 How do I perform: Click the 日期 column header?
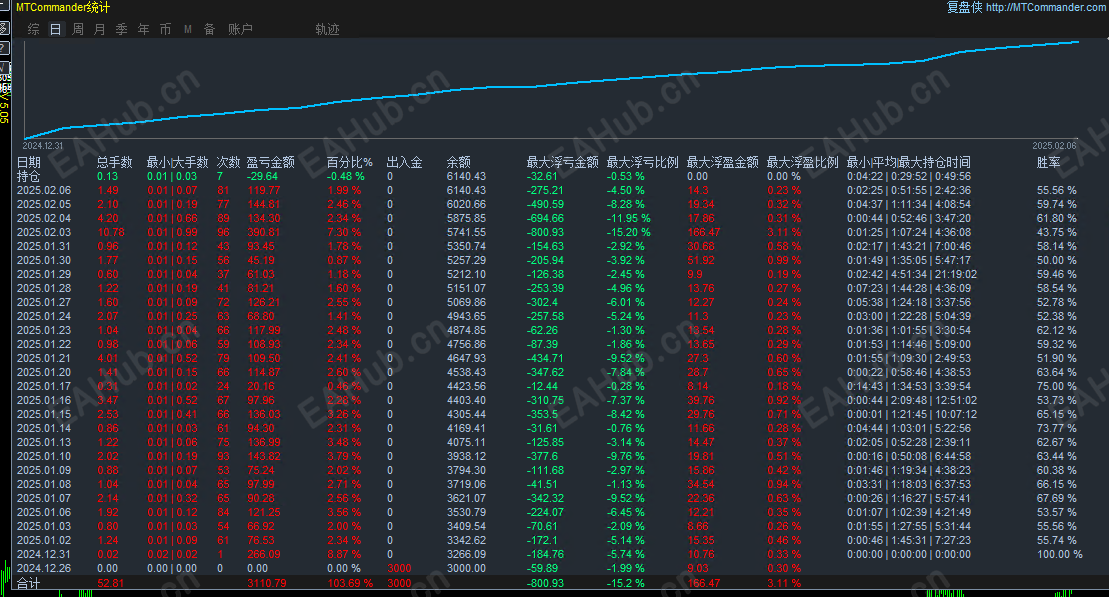point(29,162)
